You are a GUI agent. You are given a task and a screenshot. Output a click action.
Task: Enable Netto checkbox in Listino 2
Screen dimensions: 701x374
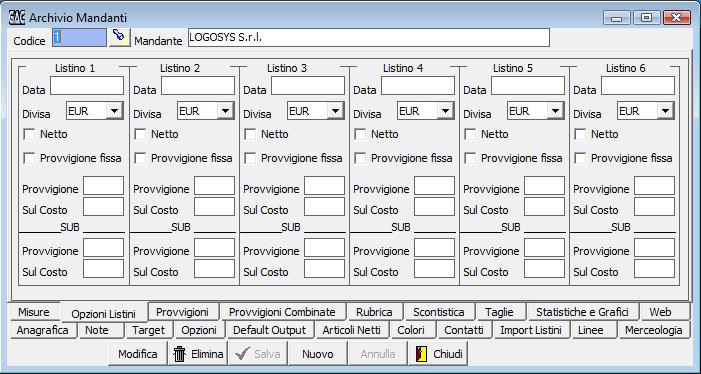click(x=140, y=134)
